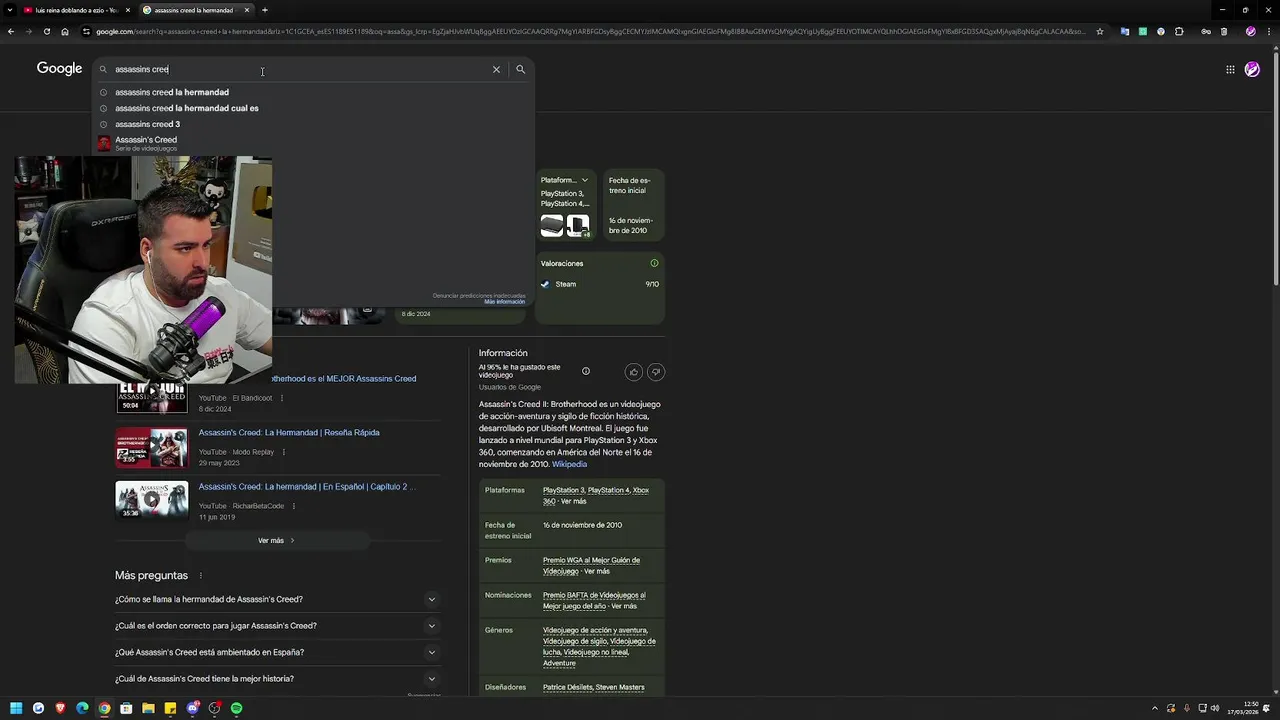
Task: Open video 'La hermandad | En Español | Capítulo 2'
Action: 307,486
